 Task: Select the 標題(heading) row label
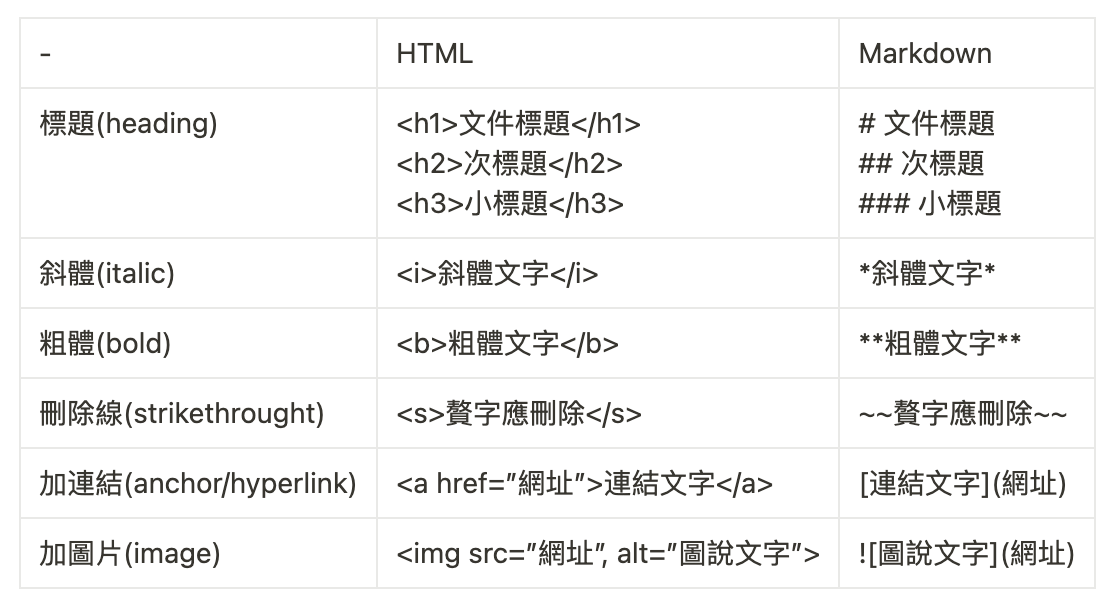[128, 124]
